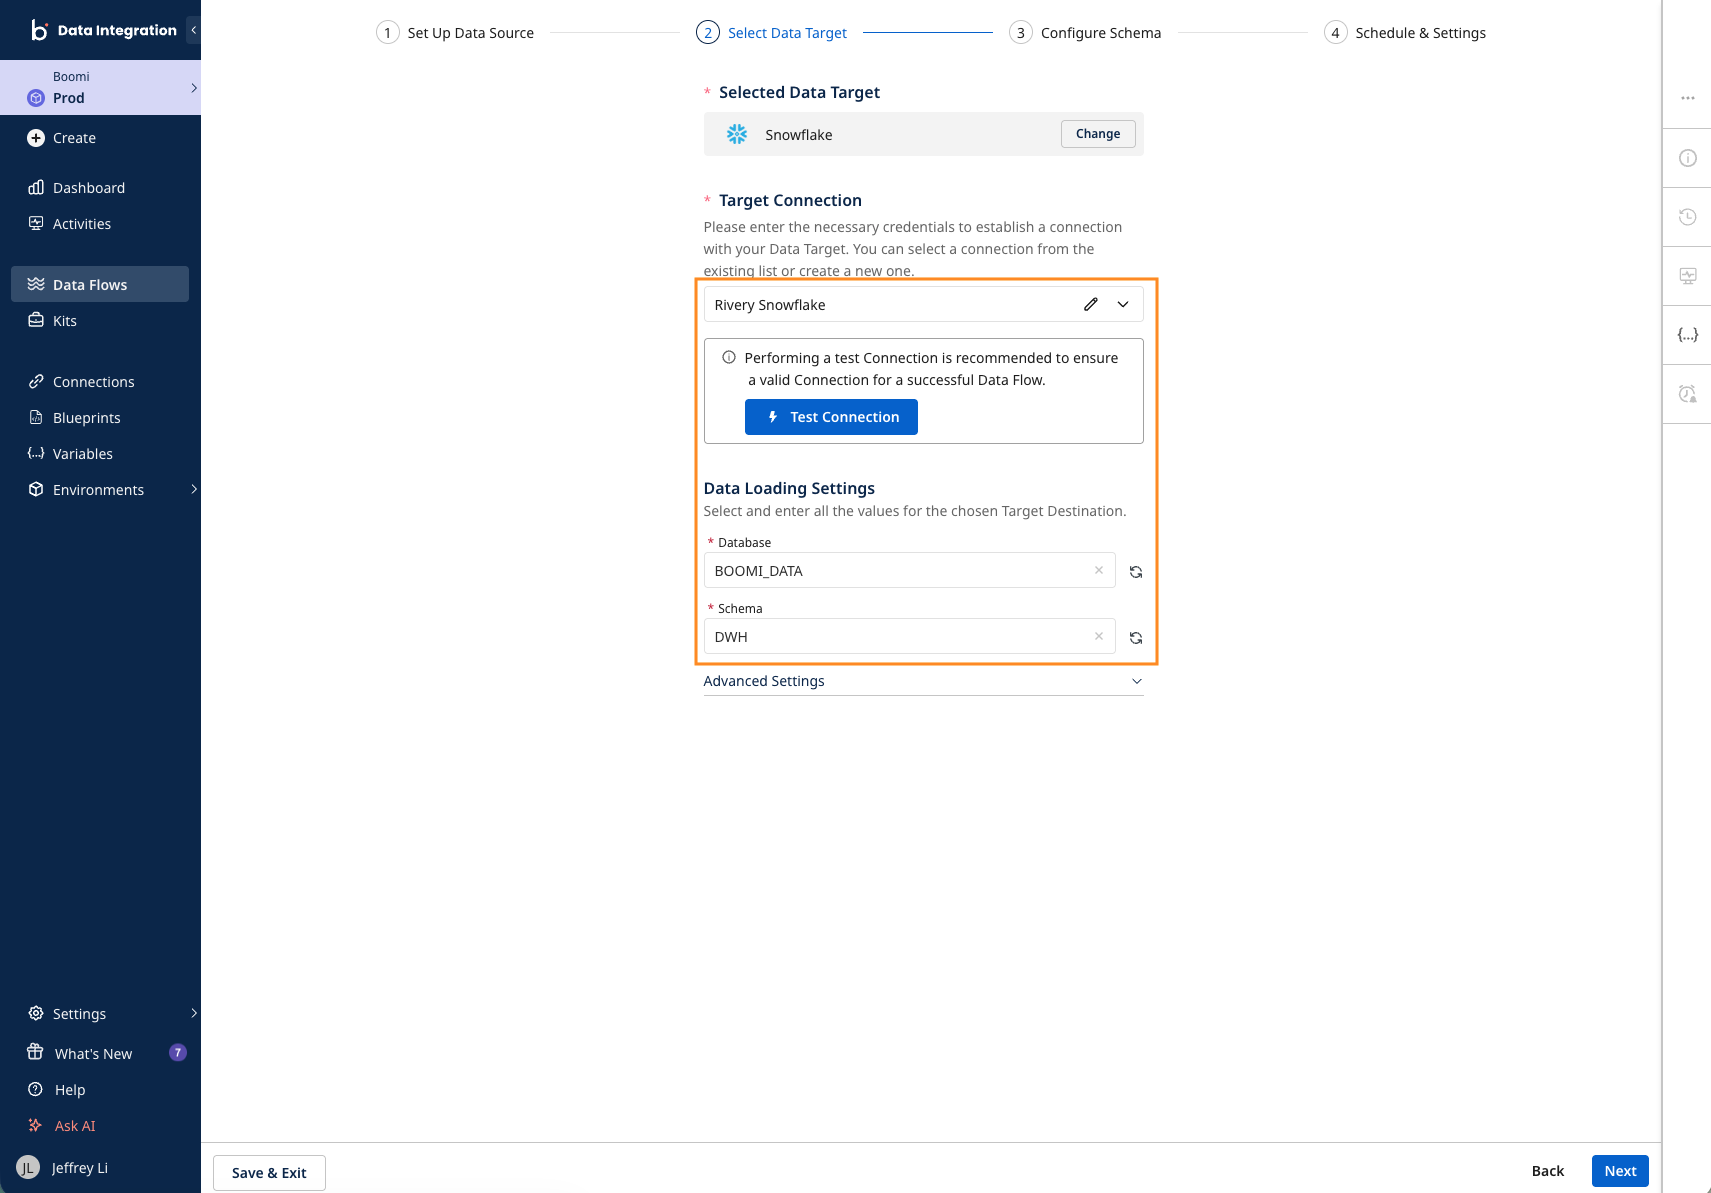Collapse the sidebar with the arrow button
This screenshot has height=1193, width=1711.
coord(194,30)
